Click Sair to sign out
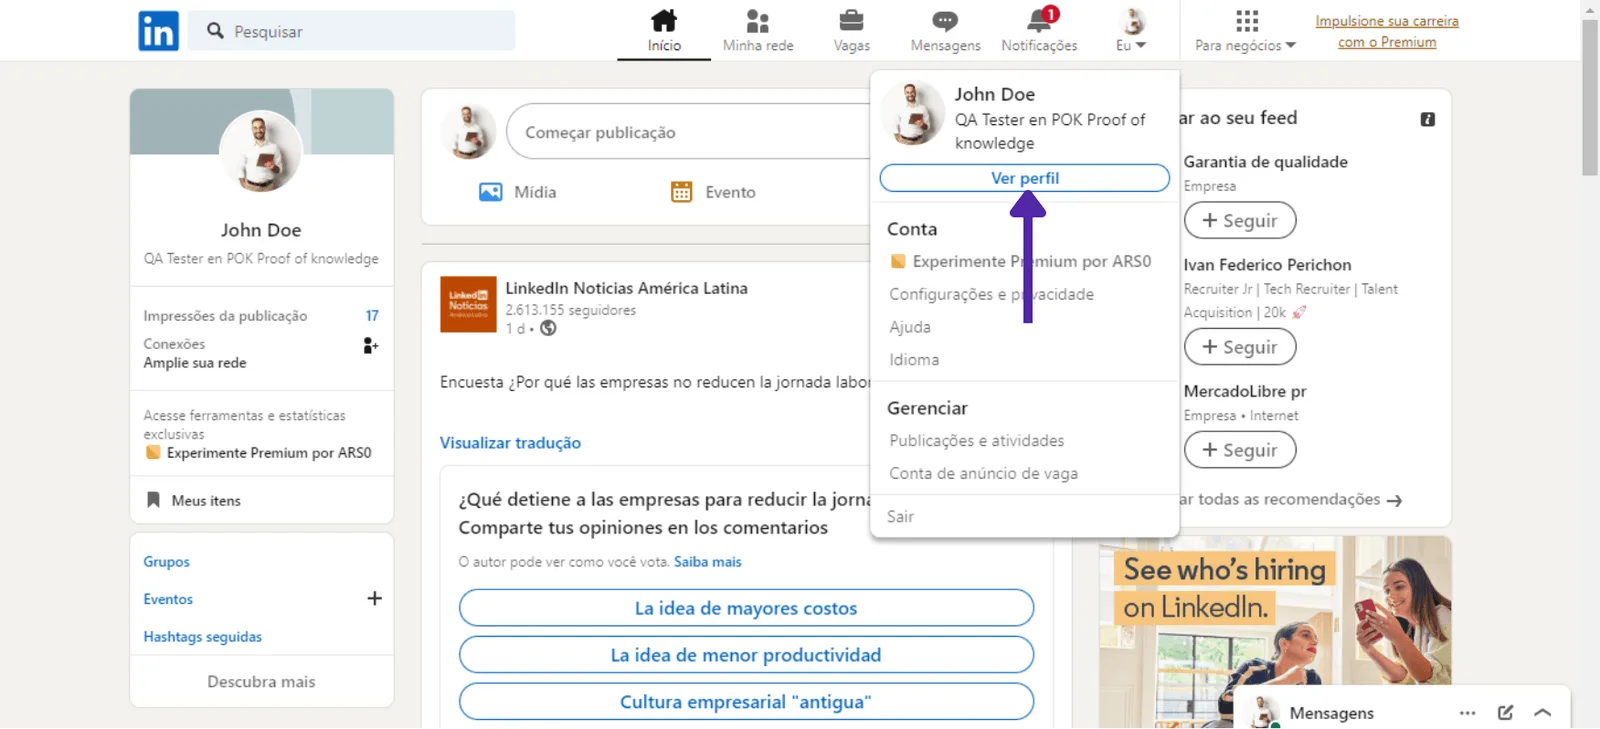Image resolution: width=1600 pixels, height=729 pixels. pyautogui.click(x=900, y=517)
